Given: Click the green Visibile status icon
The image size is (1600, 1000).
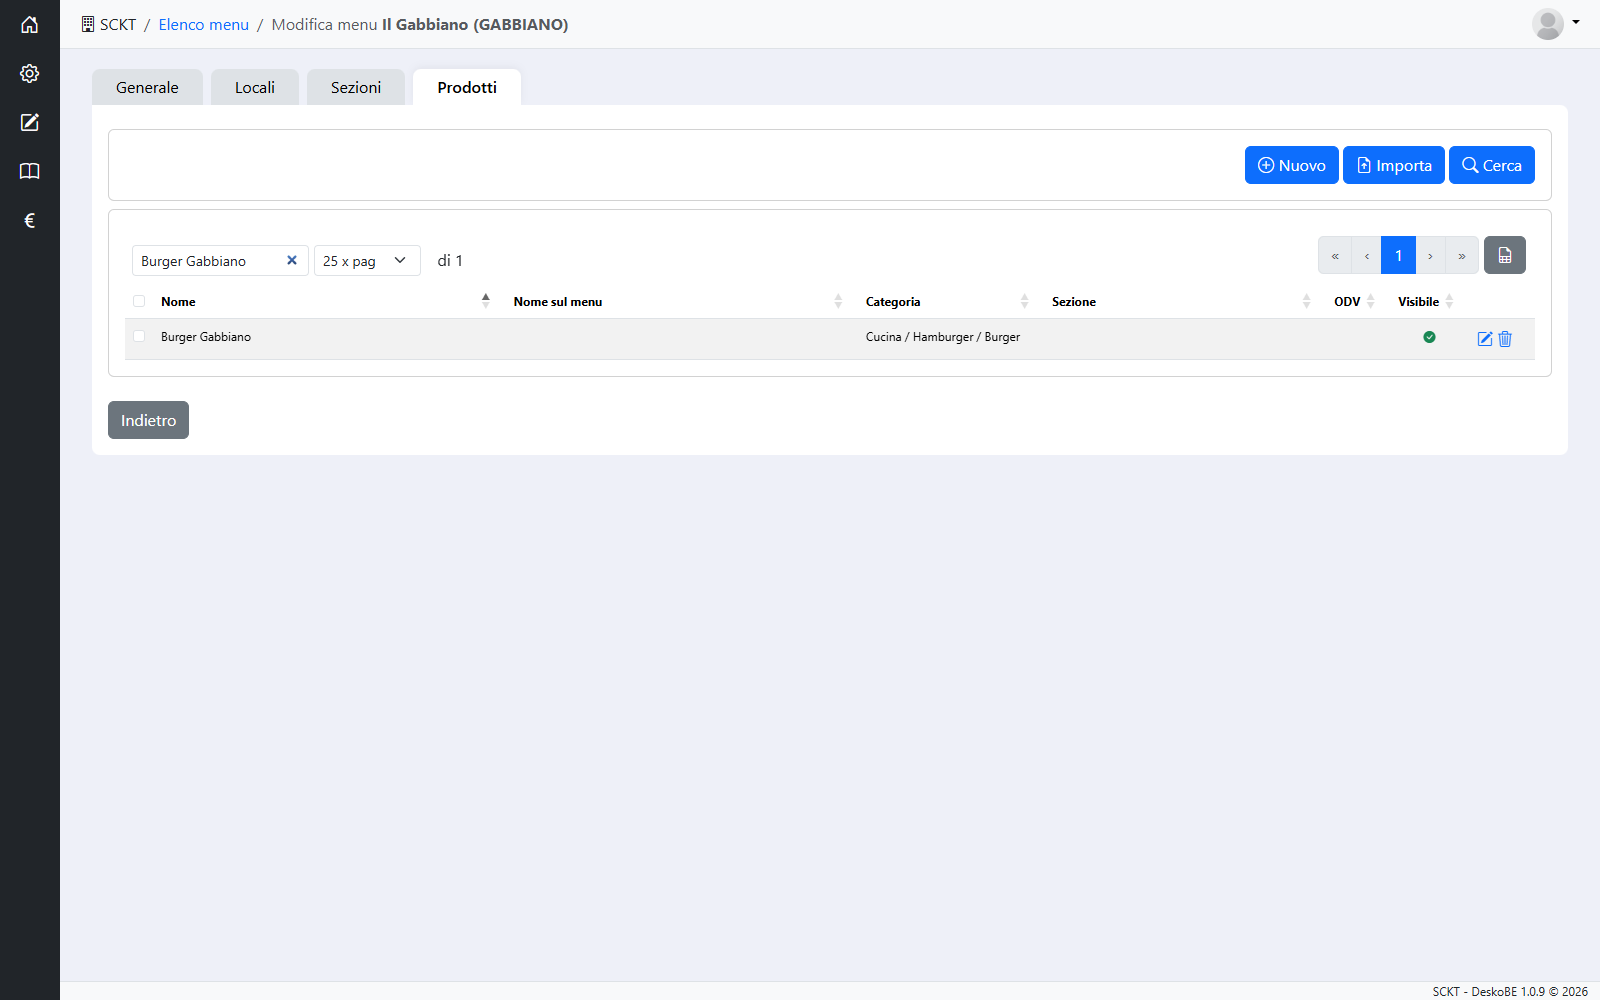Looking at the screenshot, I should point(1429,337).
